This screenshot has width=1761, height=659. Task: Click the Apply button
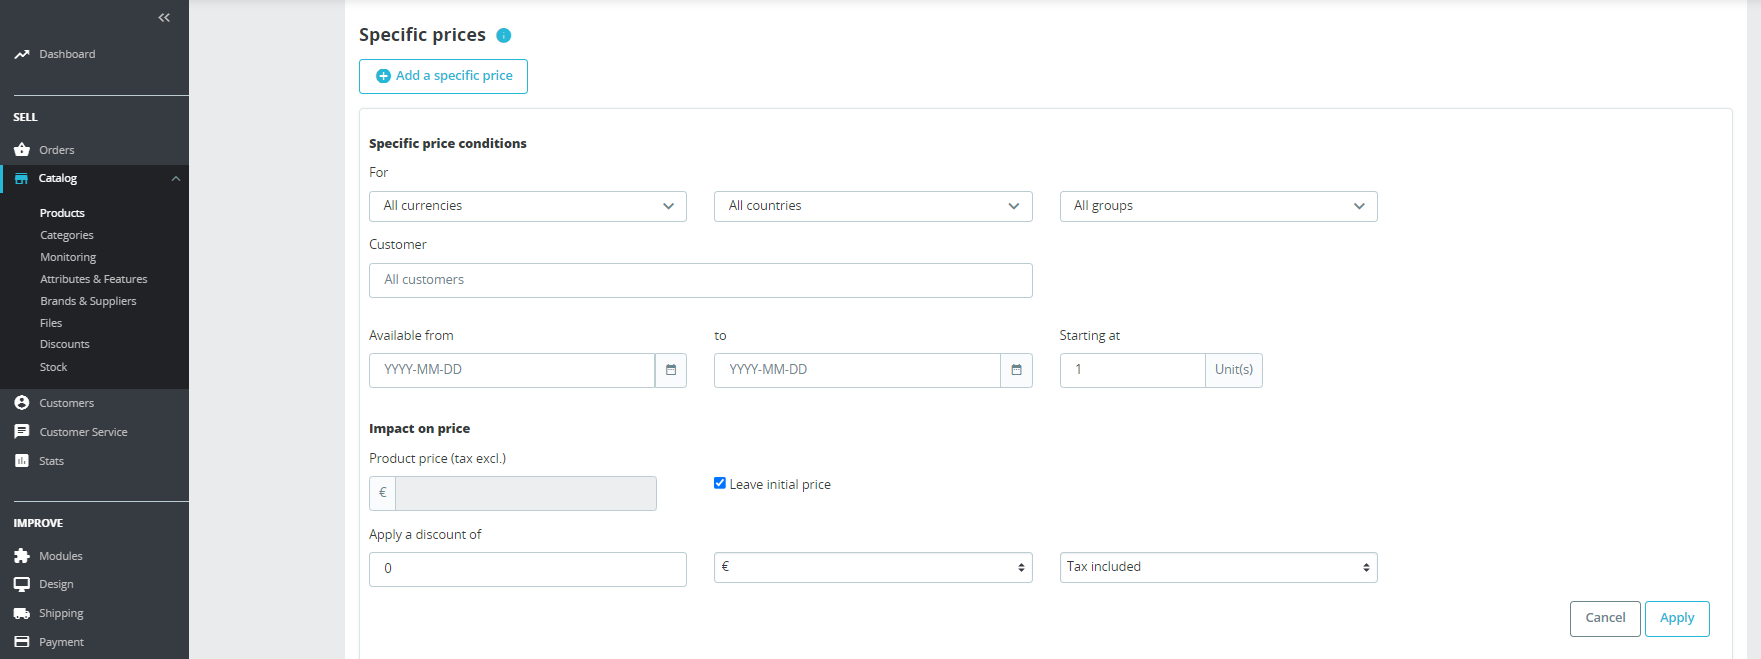click(1677, 618)
